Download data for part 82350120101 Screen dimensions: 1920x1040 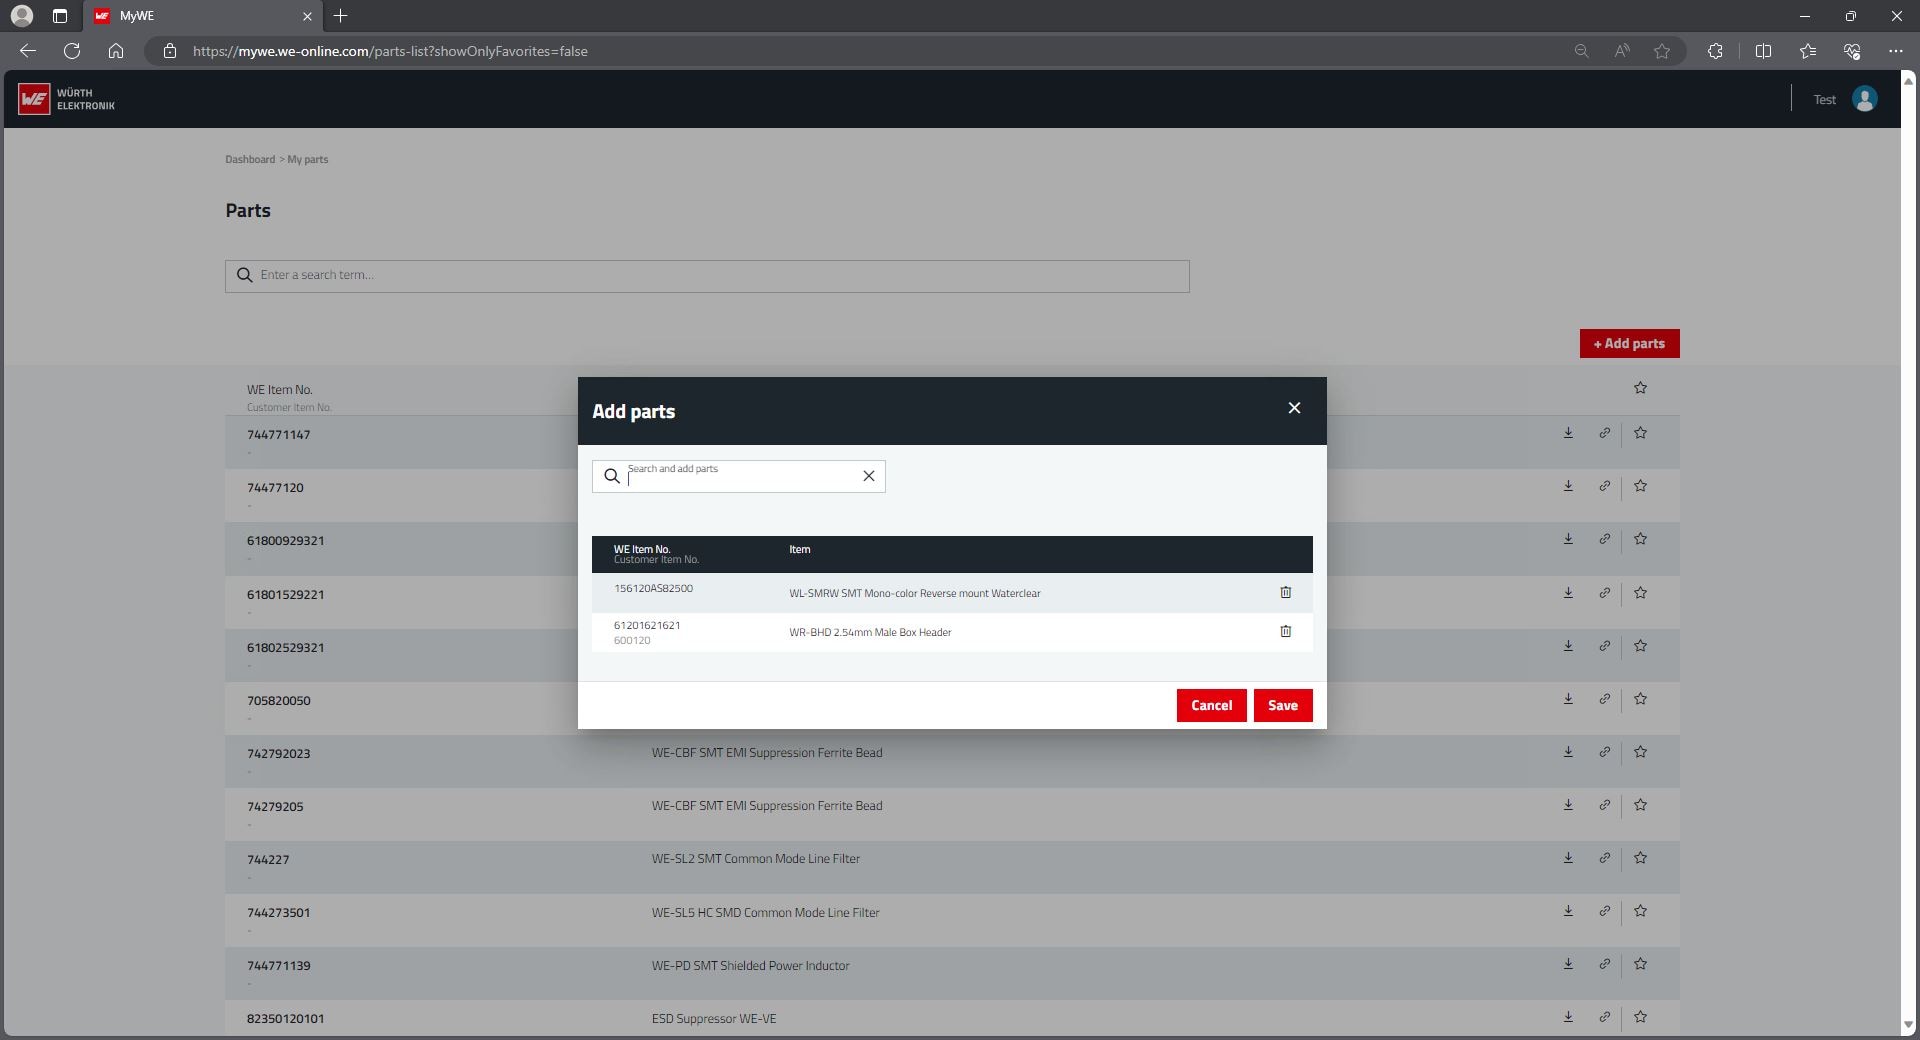1568,1017
